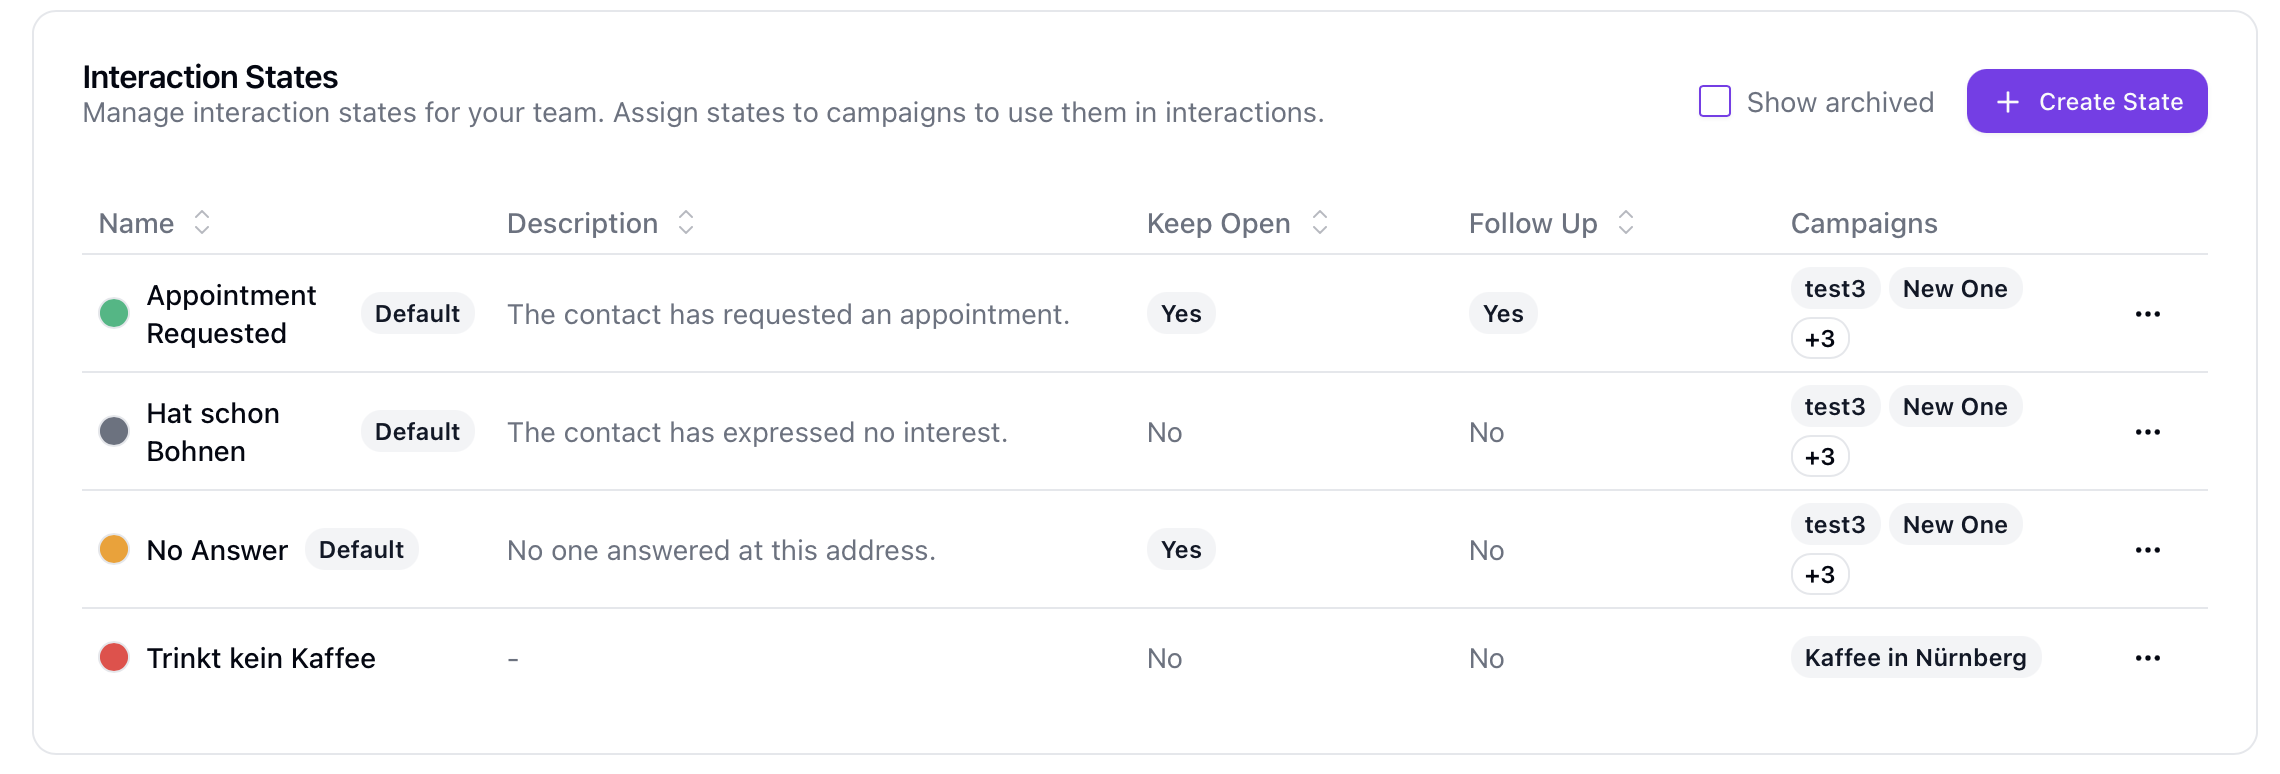Select the Trinkt kein Kaffee state name

(261, 658)
